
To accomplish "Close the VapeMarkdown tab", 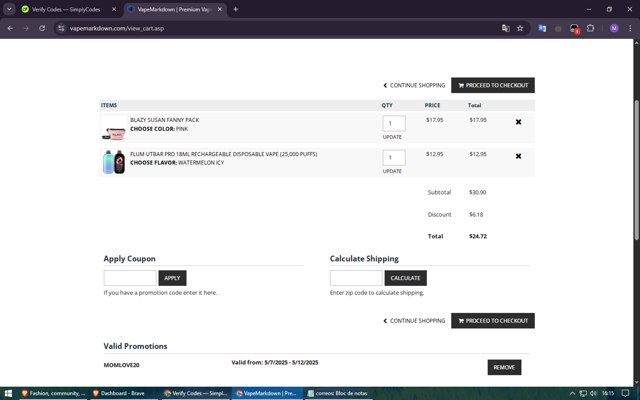I will tap(220, 9).
